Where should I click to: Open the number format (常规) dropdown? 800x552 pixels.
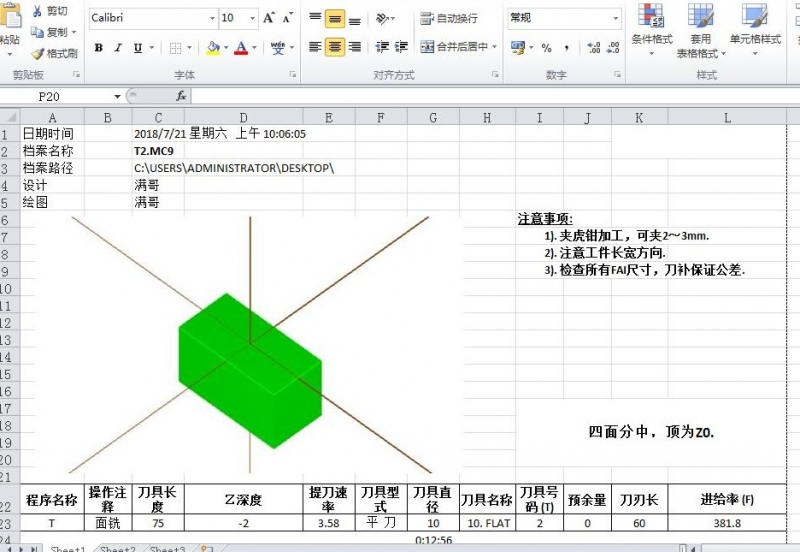coord(616,18)
